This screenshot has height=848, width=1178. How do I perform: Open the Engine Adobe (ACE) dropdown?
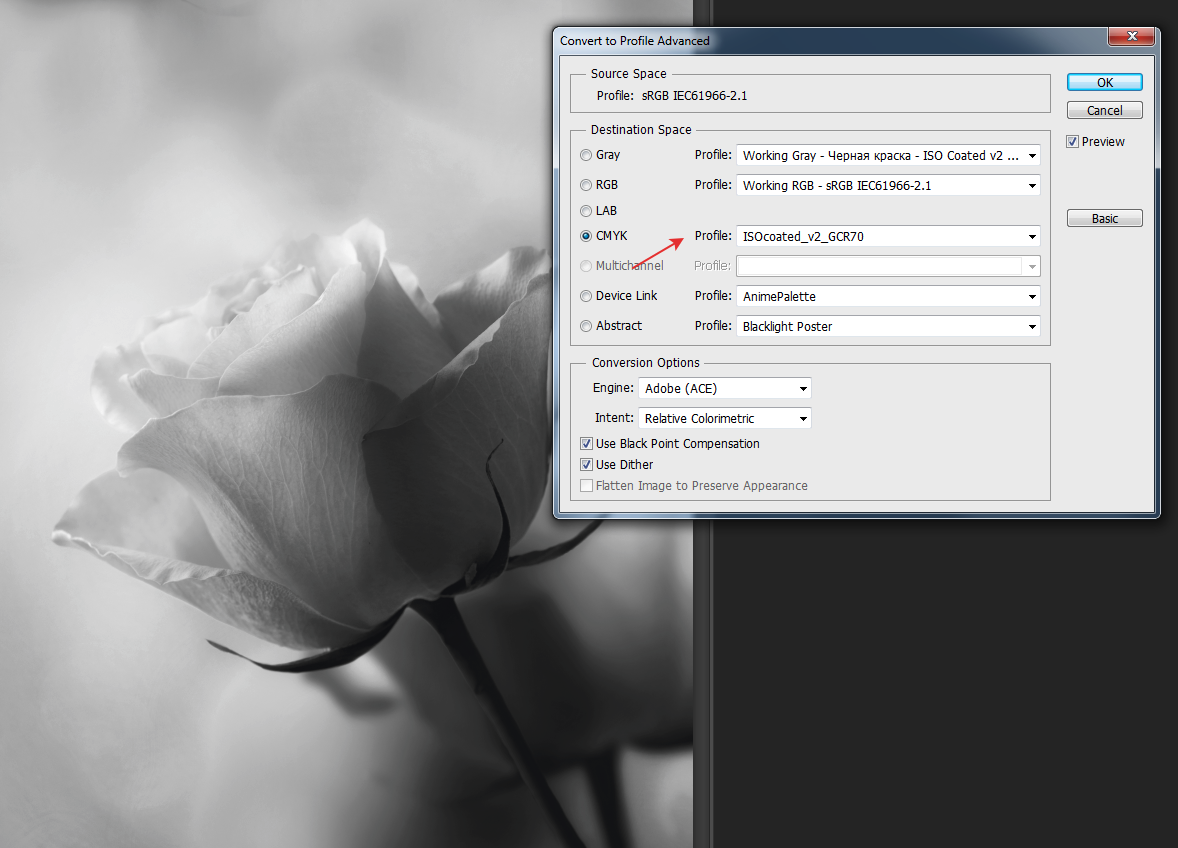724,388
